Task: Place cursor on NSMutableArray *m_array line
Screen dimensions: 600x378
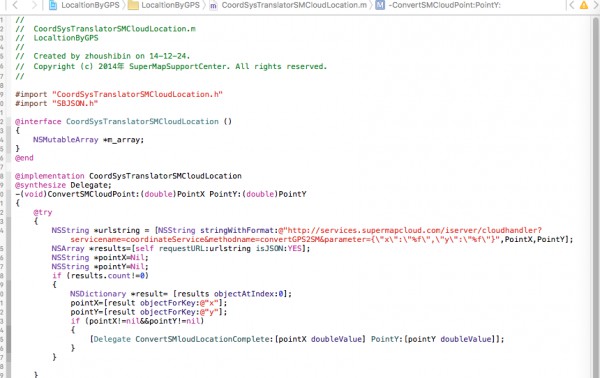Action: click(88, 140)
